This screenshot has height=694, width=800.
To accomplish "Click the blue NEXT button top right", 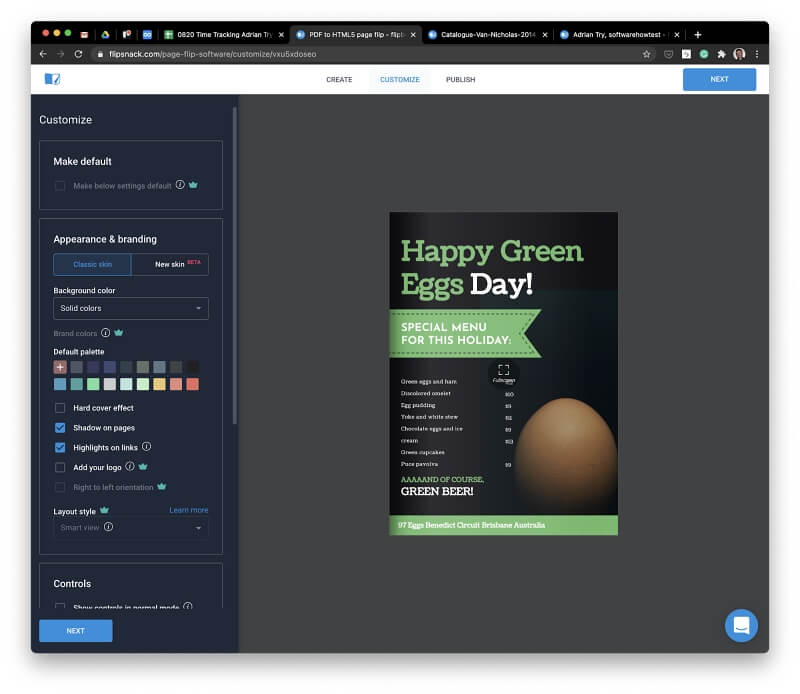I will (719, 79).
